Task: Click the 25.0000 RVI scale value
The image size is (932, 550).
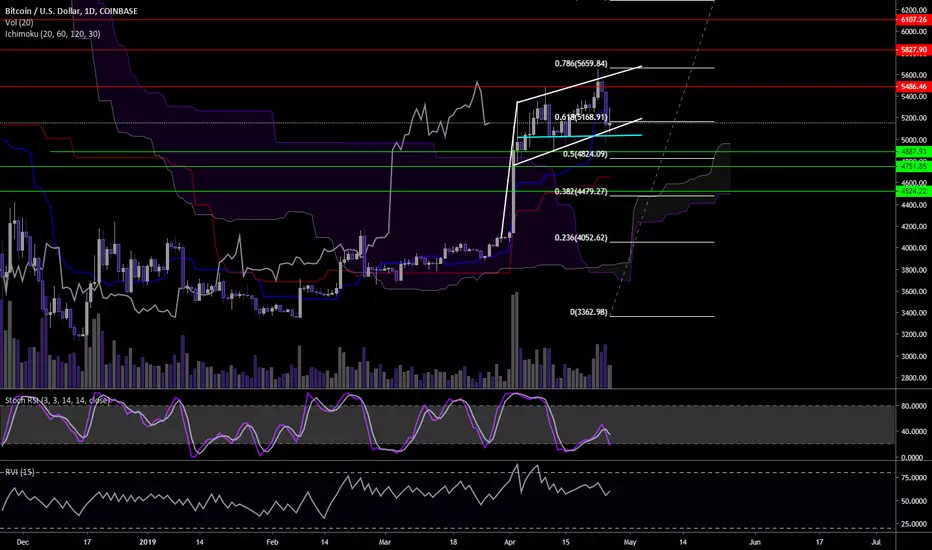Action: pyautogui.click(x=914, y=524)
